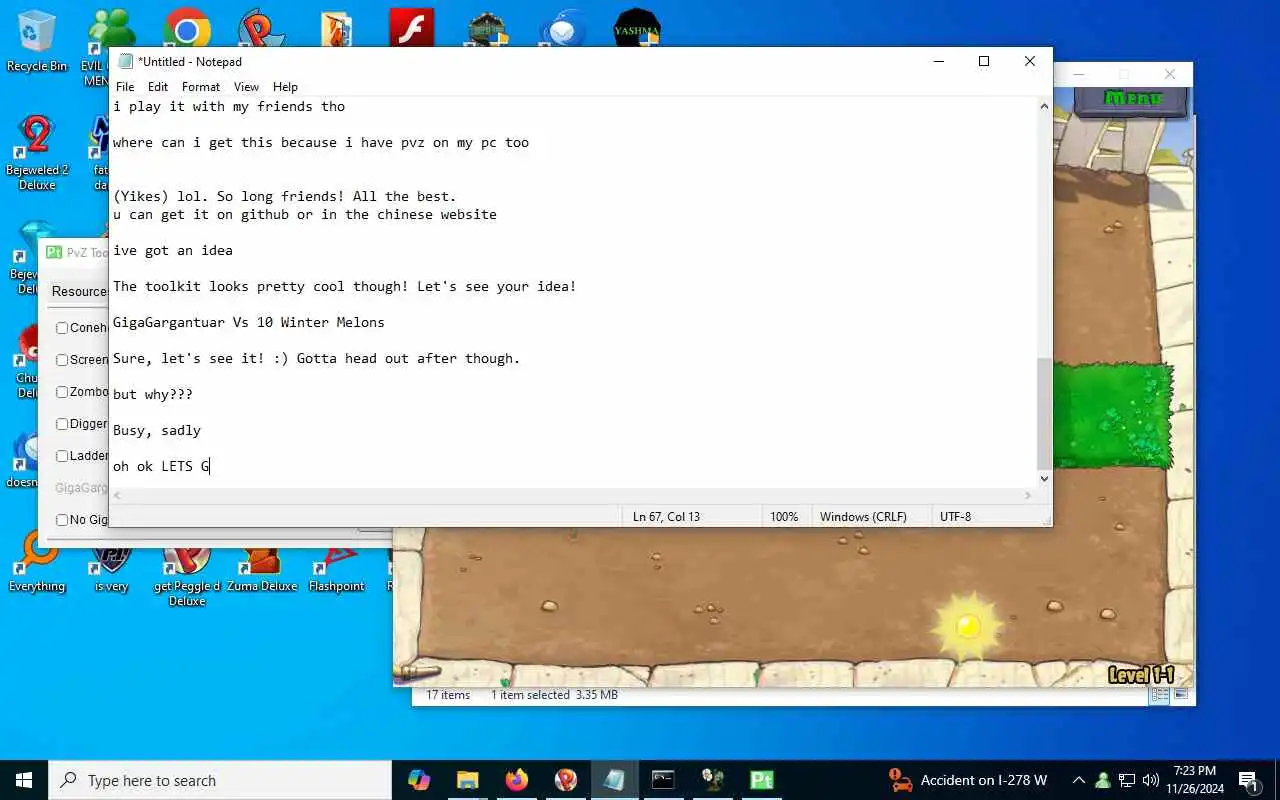Image resolution: width=1280 pixels, height=800 pixels.
Task: Toggle the 'No Gig' checkbox in PvZ Toolkit
Action: point(62,520)
